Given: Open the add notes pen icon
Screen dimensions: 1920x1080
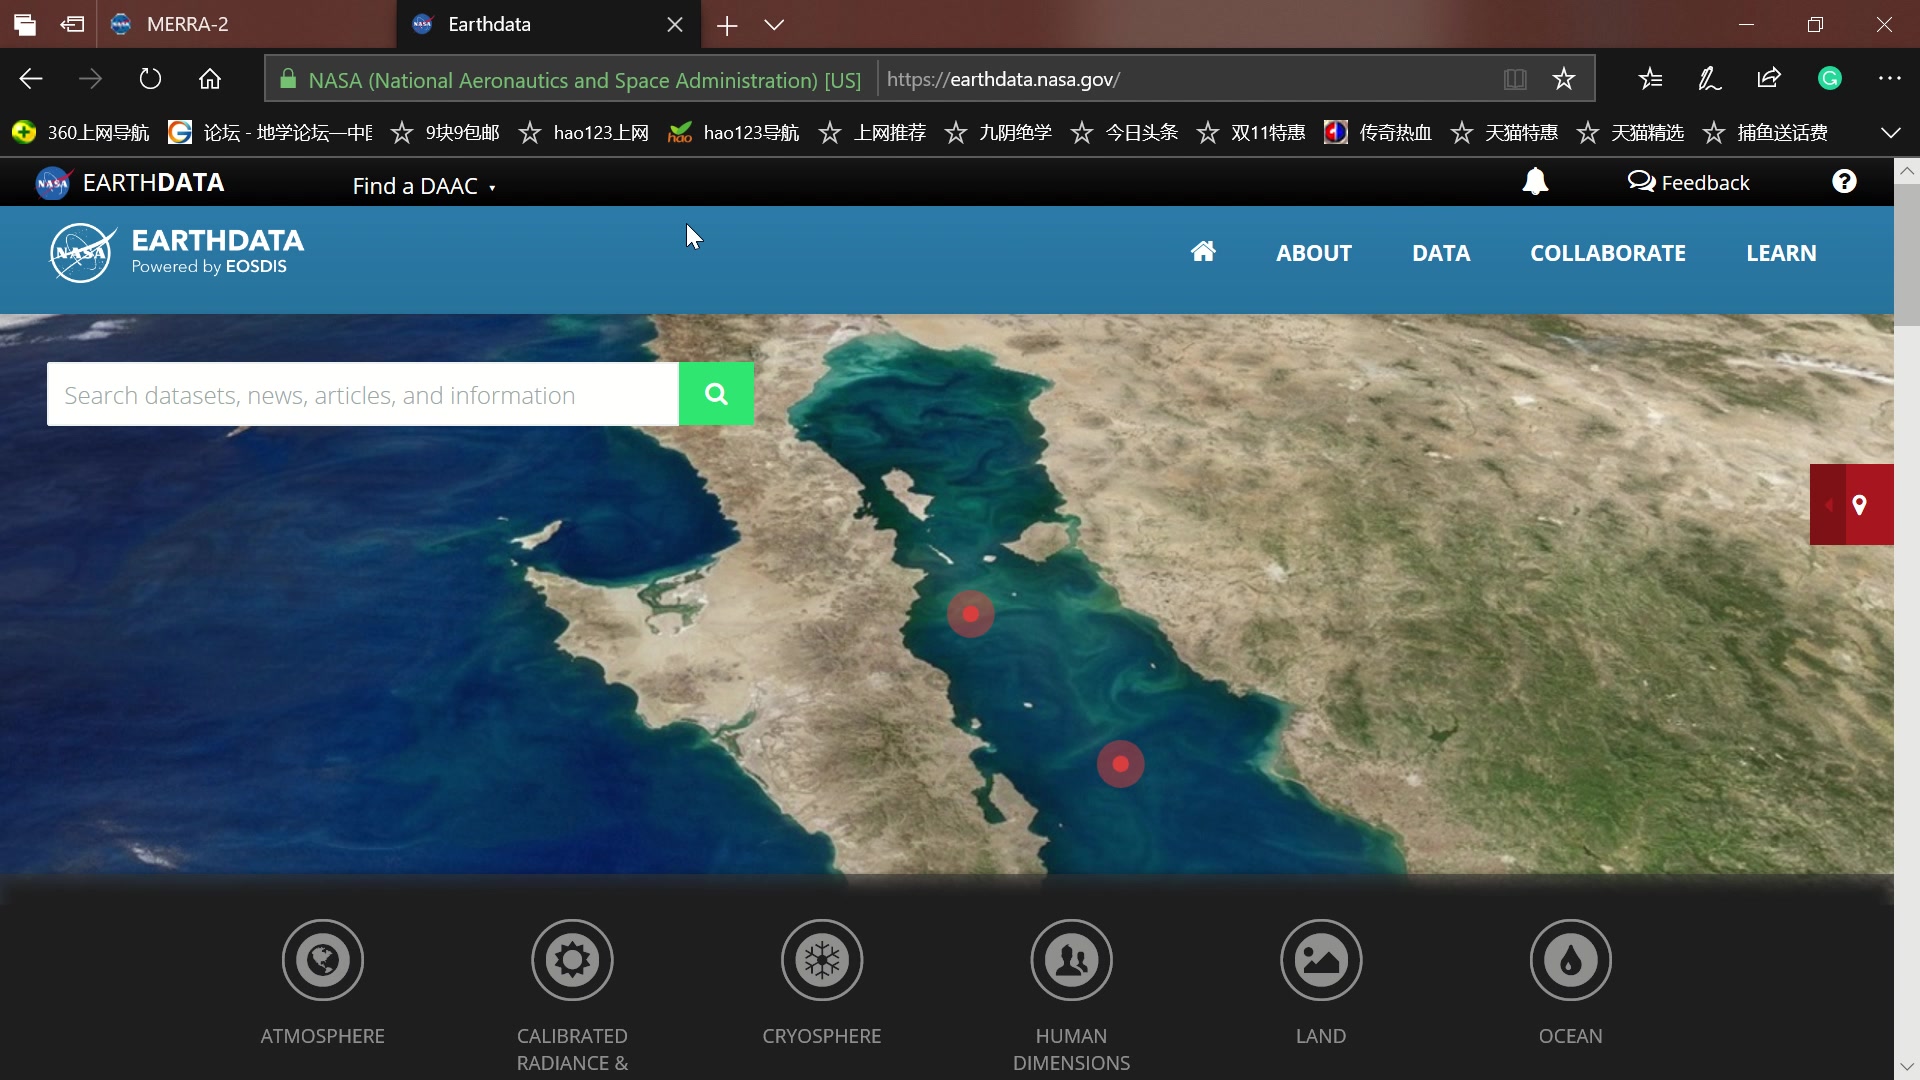Looking at the screenshot, I should tap(1710, 79).
